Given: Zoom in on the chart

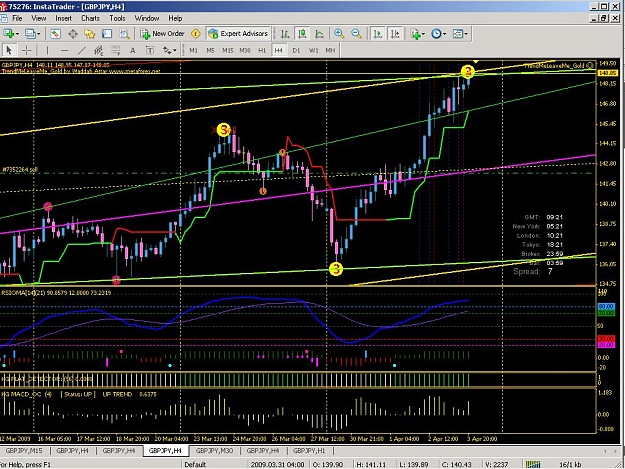Looking at the screenshot, I should pos(339,34).
